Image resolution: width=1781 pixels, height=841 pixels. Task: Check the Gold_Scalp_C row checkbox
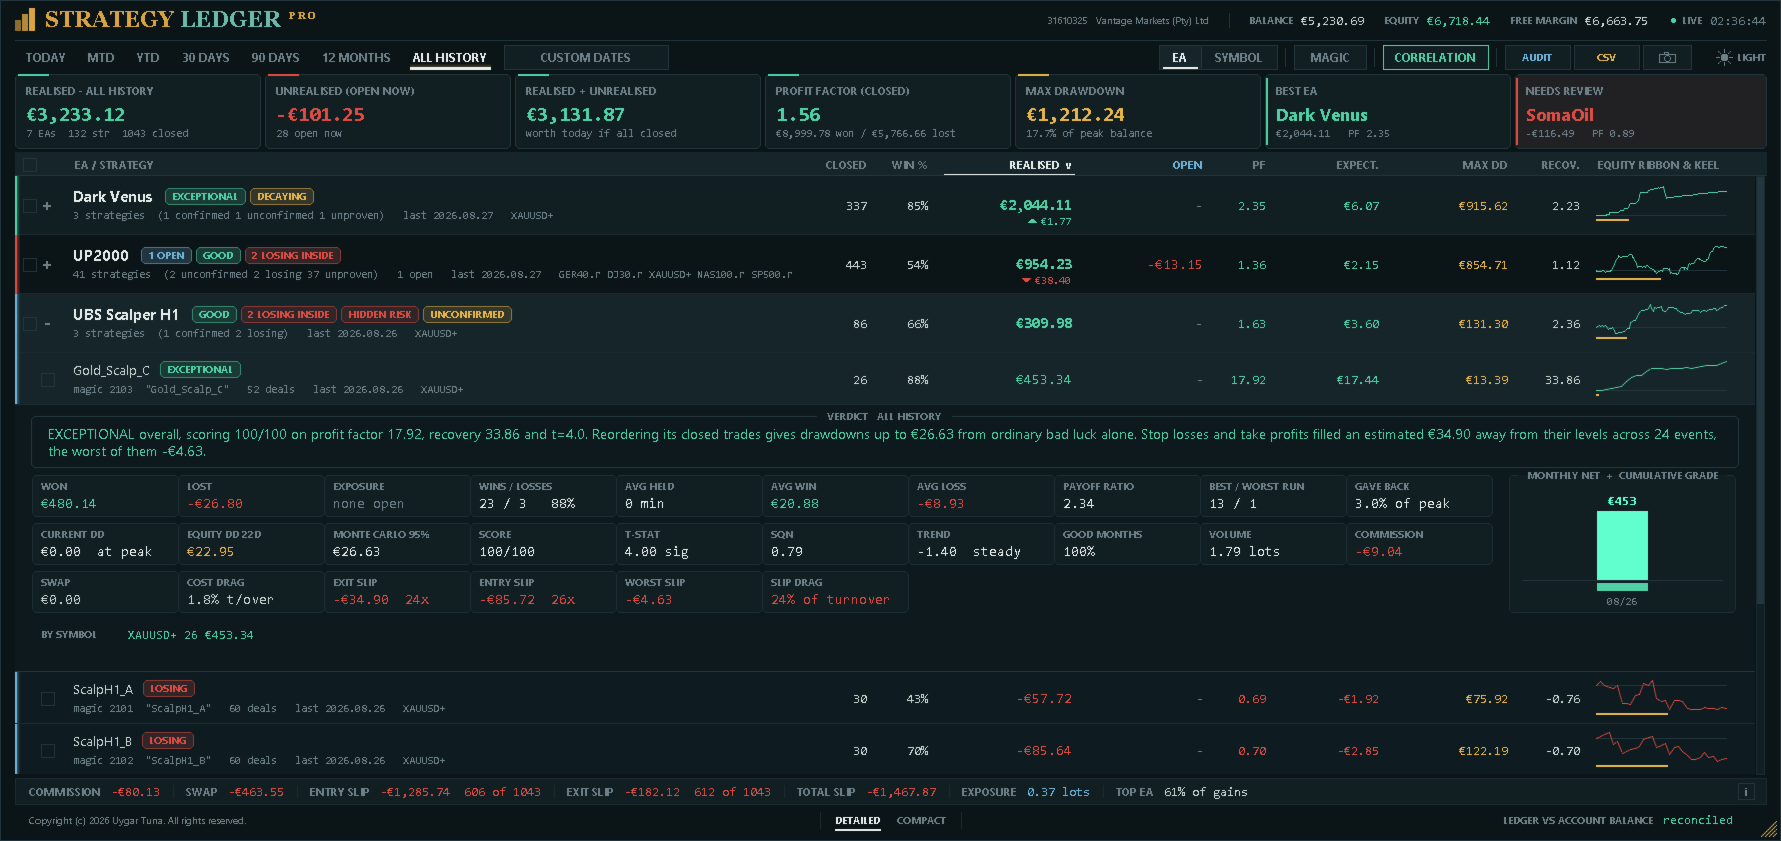coord(48,380)
